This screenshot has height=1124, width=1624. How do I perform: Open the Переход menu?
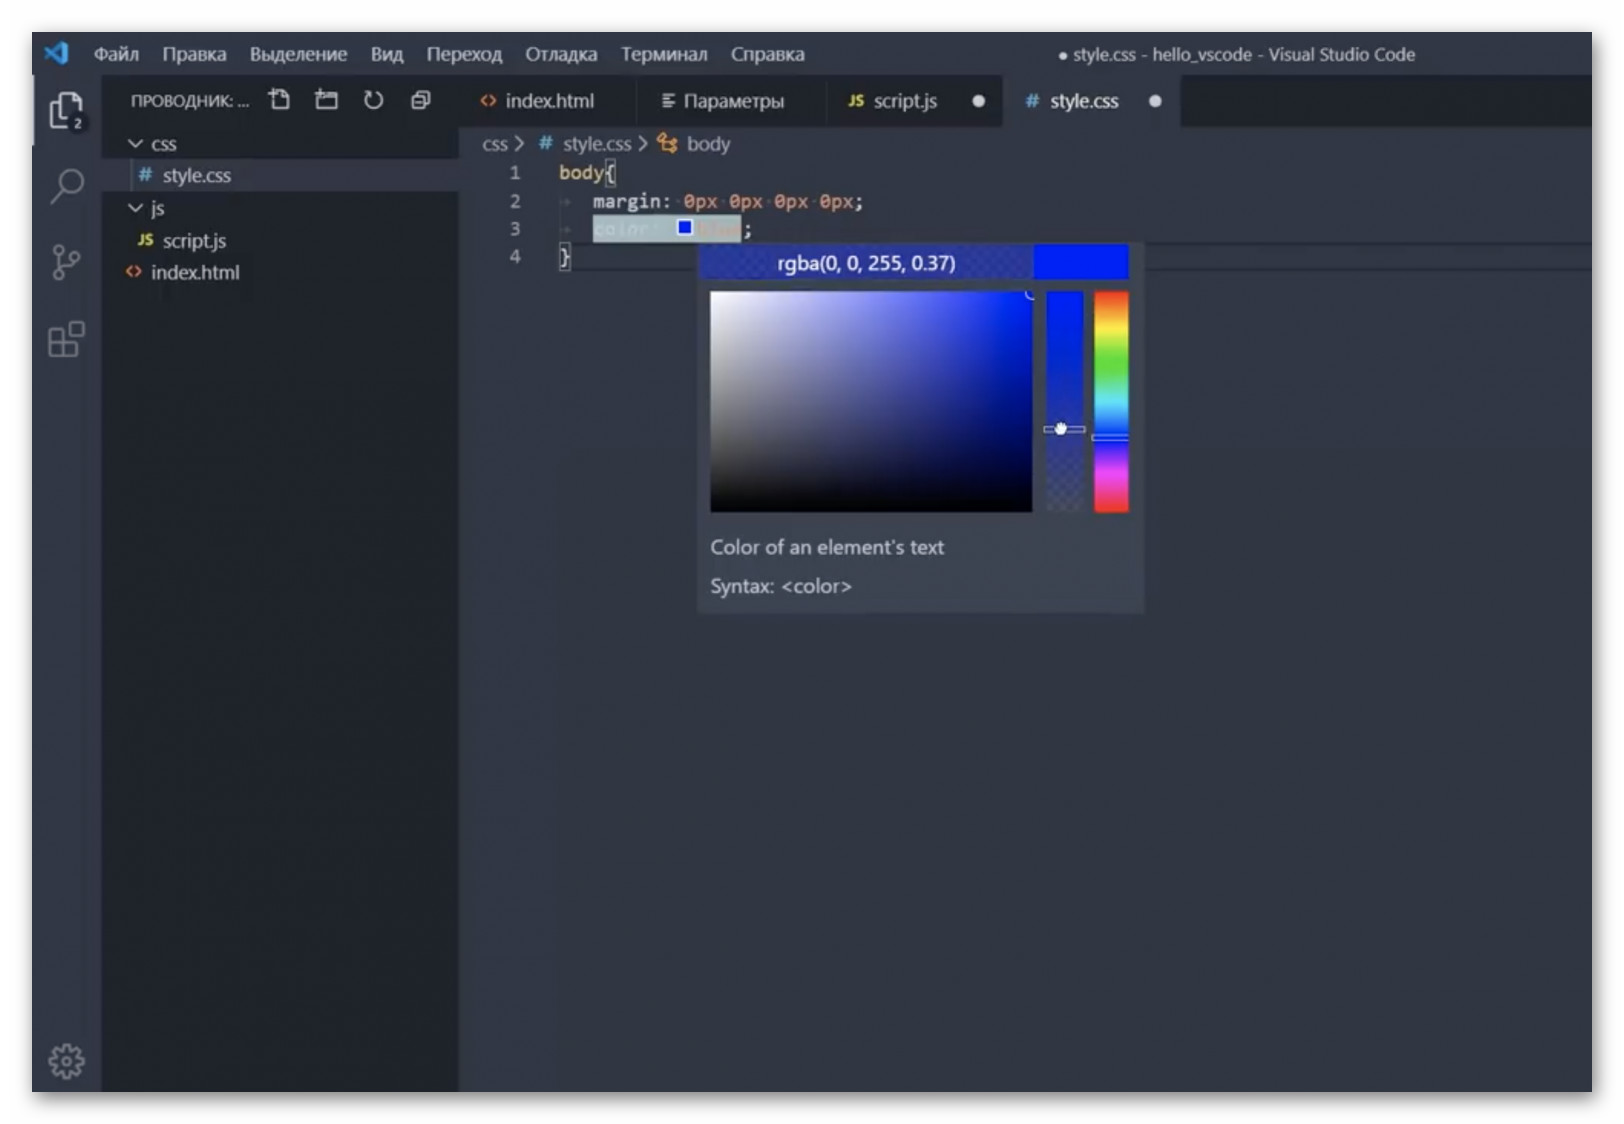pos(464,54)
